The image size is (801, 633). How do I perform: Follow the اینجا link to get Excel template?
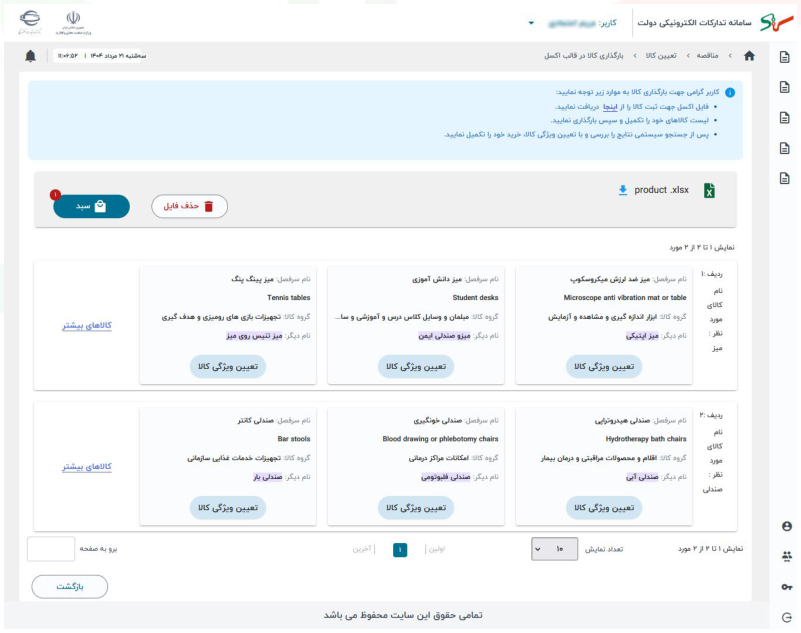point(610,107)
